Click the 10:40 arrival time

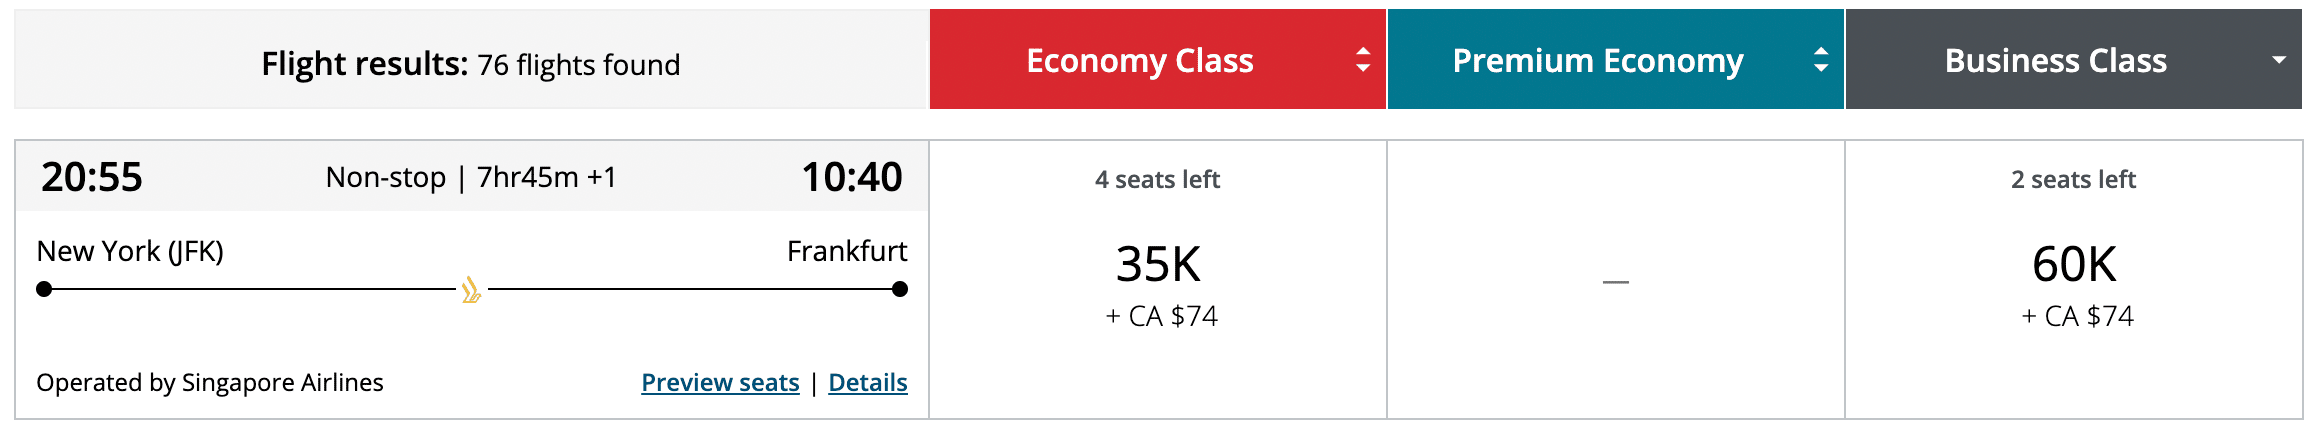tap(852, 177)
